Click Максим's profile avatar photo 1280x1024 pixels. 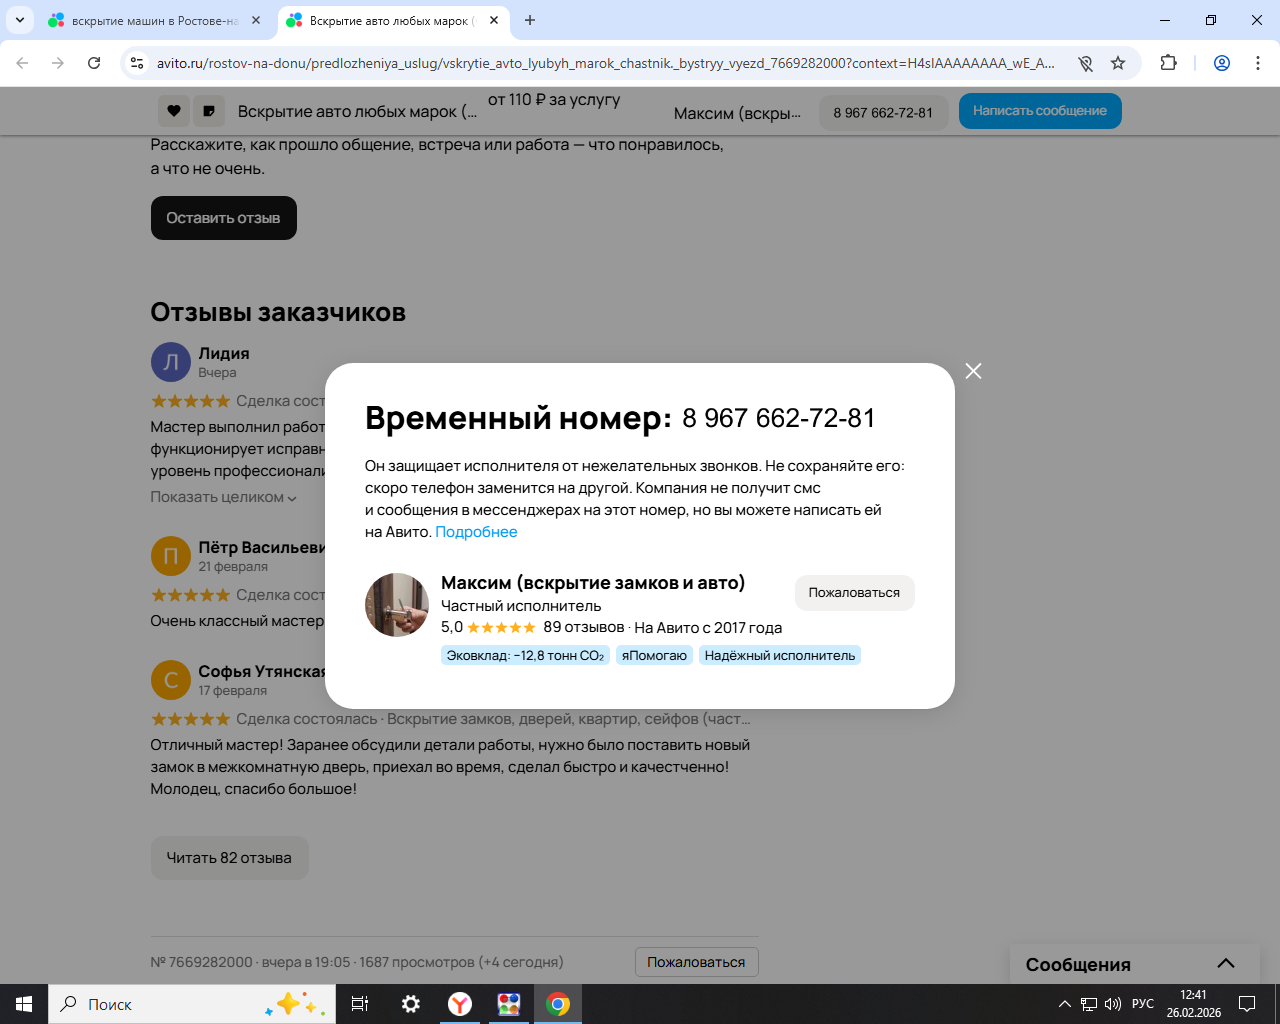(397, 605)
